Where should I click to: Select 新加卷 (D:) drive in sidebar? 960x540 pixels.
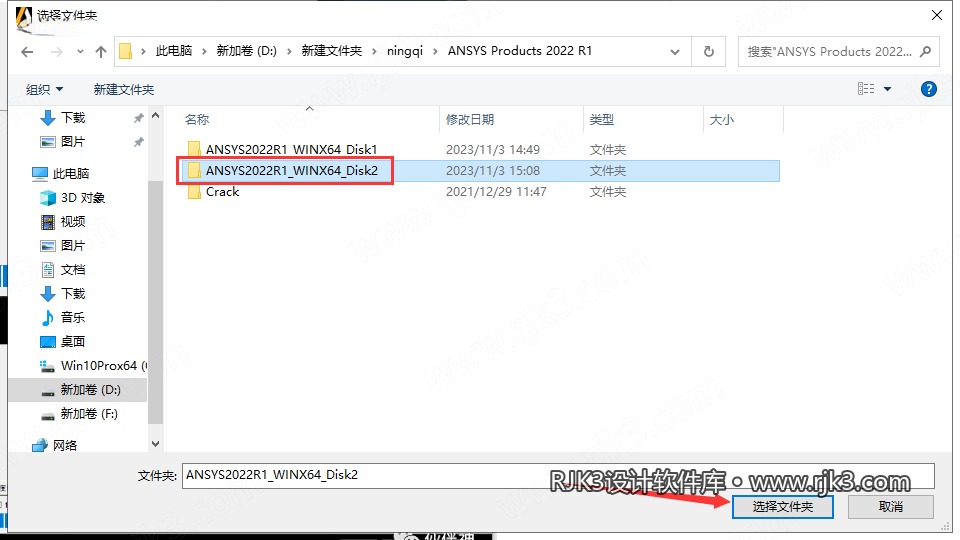(90, 389)
